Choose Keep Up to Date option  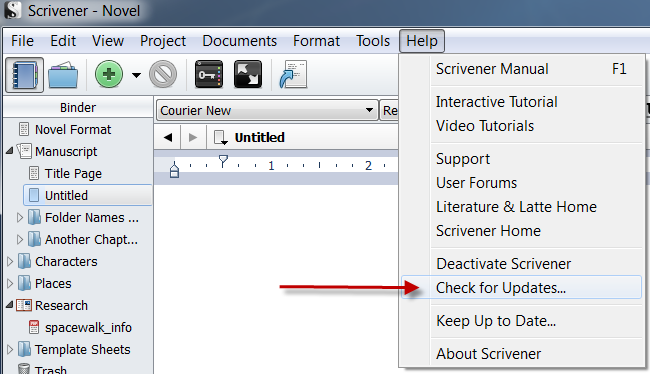[x=521, y=321]
